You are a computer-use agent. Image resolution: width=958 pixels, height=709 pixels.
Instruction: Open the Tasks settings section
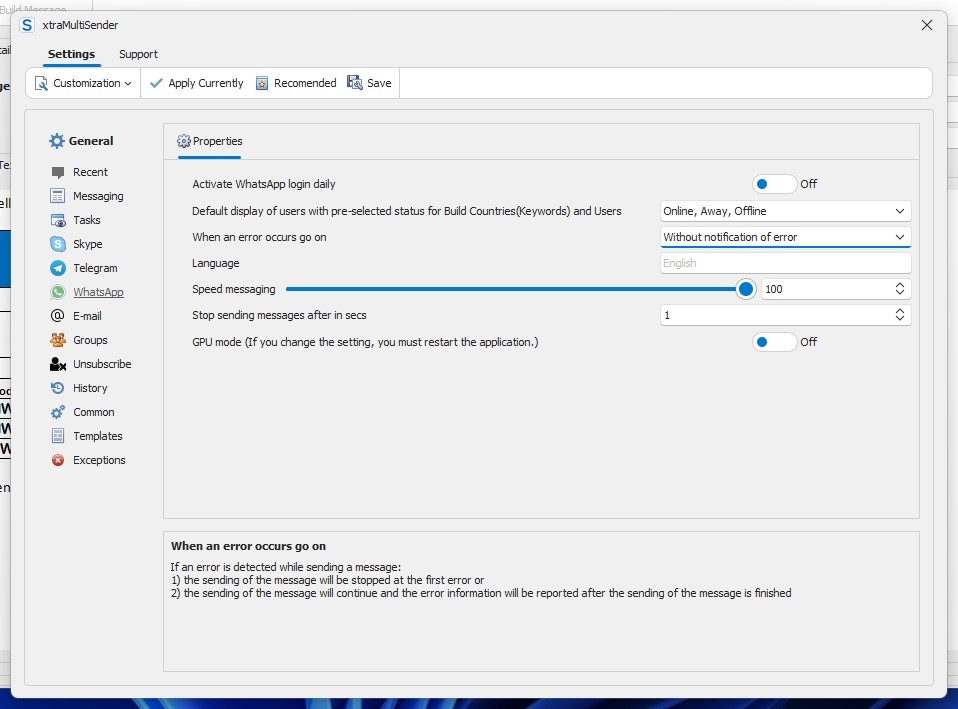[x=76, y=220]
